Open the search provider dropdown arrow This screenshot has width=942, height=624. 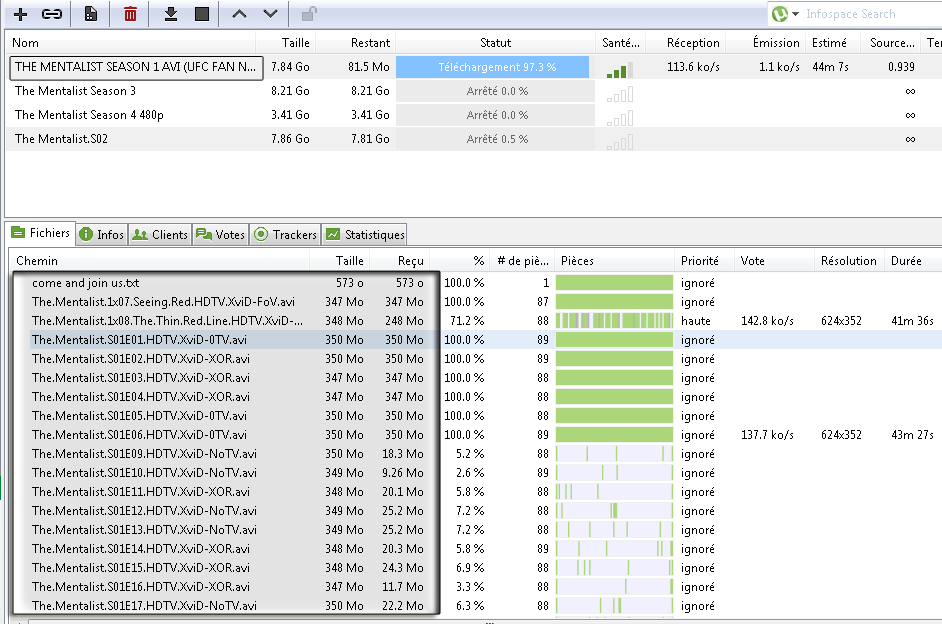(x=795, y=14)
